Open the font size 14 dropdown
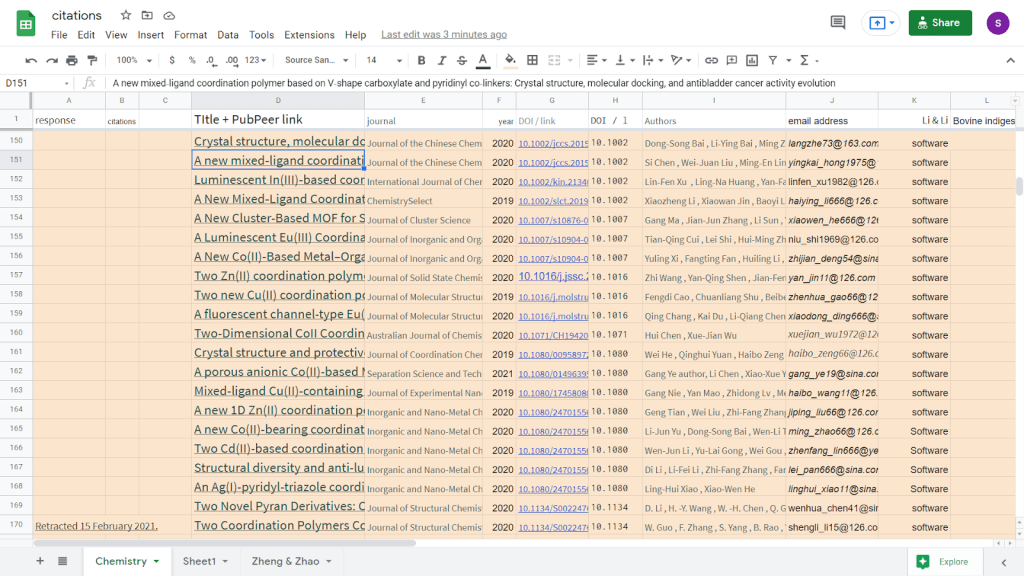Screen dimensions: 1024x576 pos(382,60)
